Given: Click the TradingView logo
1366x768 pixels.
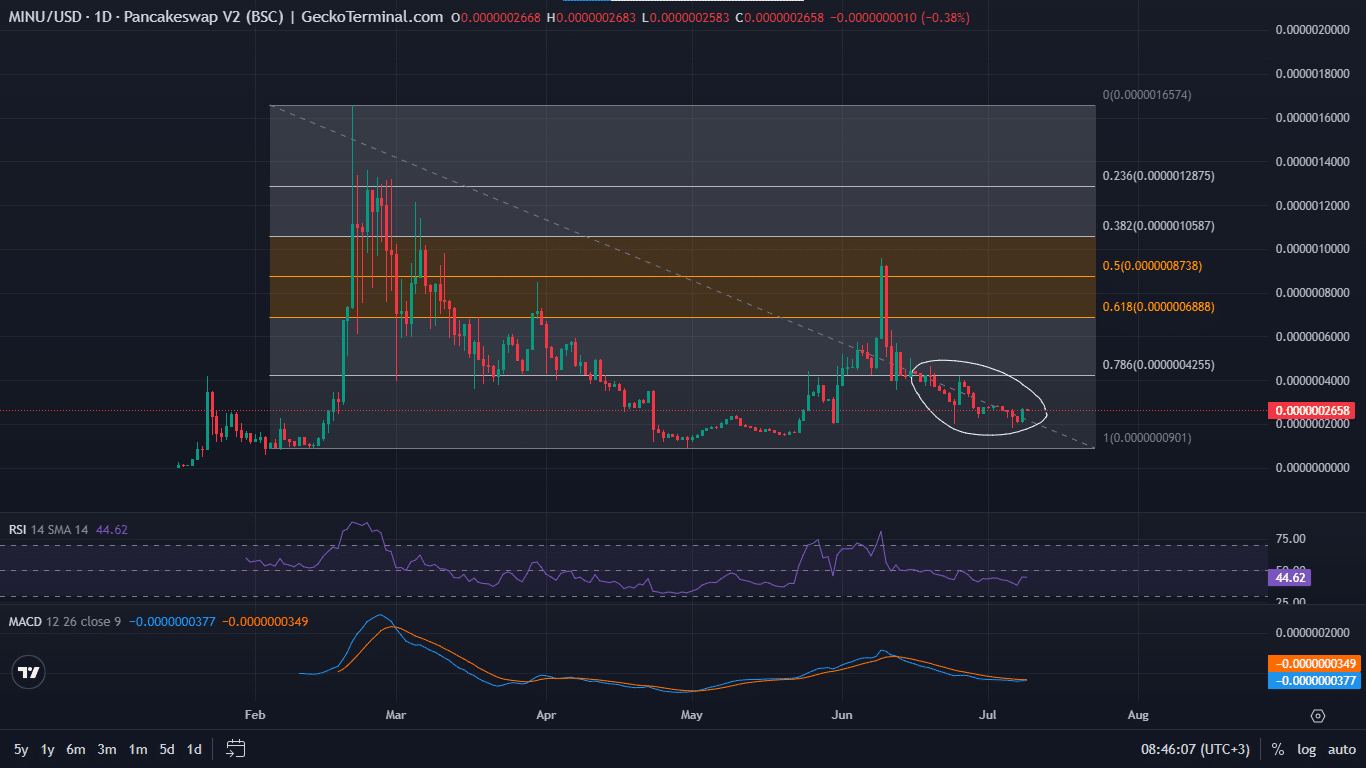Looking at the screenshot, I should pyautogui.click(x=30, y=673).
